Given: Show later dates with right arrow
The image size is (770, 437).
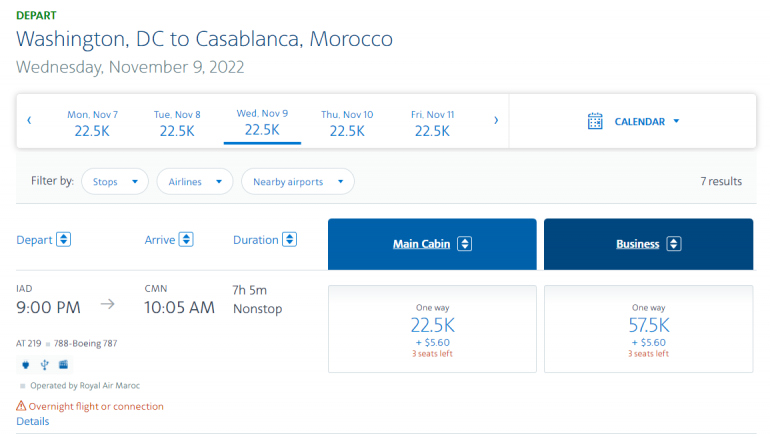Looking at the screenshot, I should coord(496,121).
